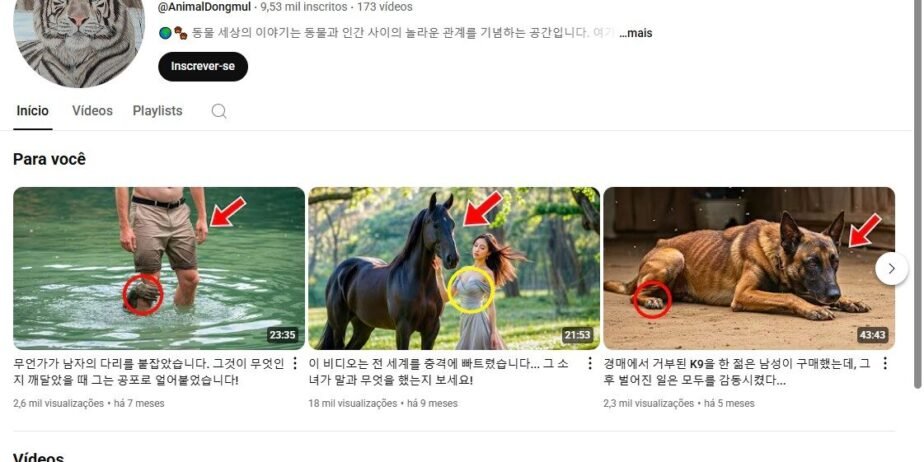Open the Playlists tab

[x=157, y=111]
